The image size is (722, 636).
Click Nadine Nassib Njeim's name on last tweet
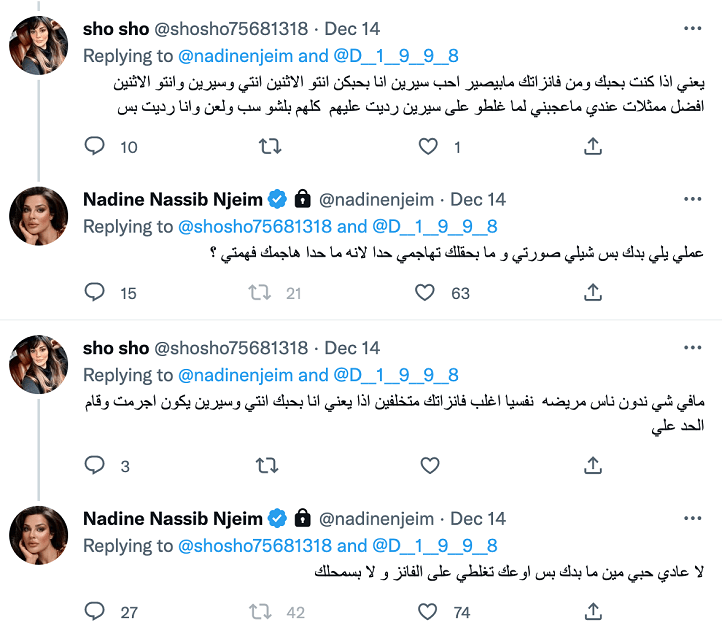172,519
